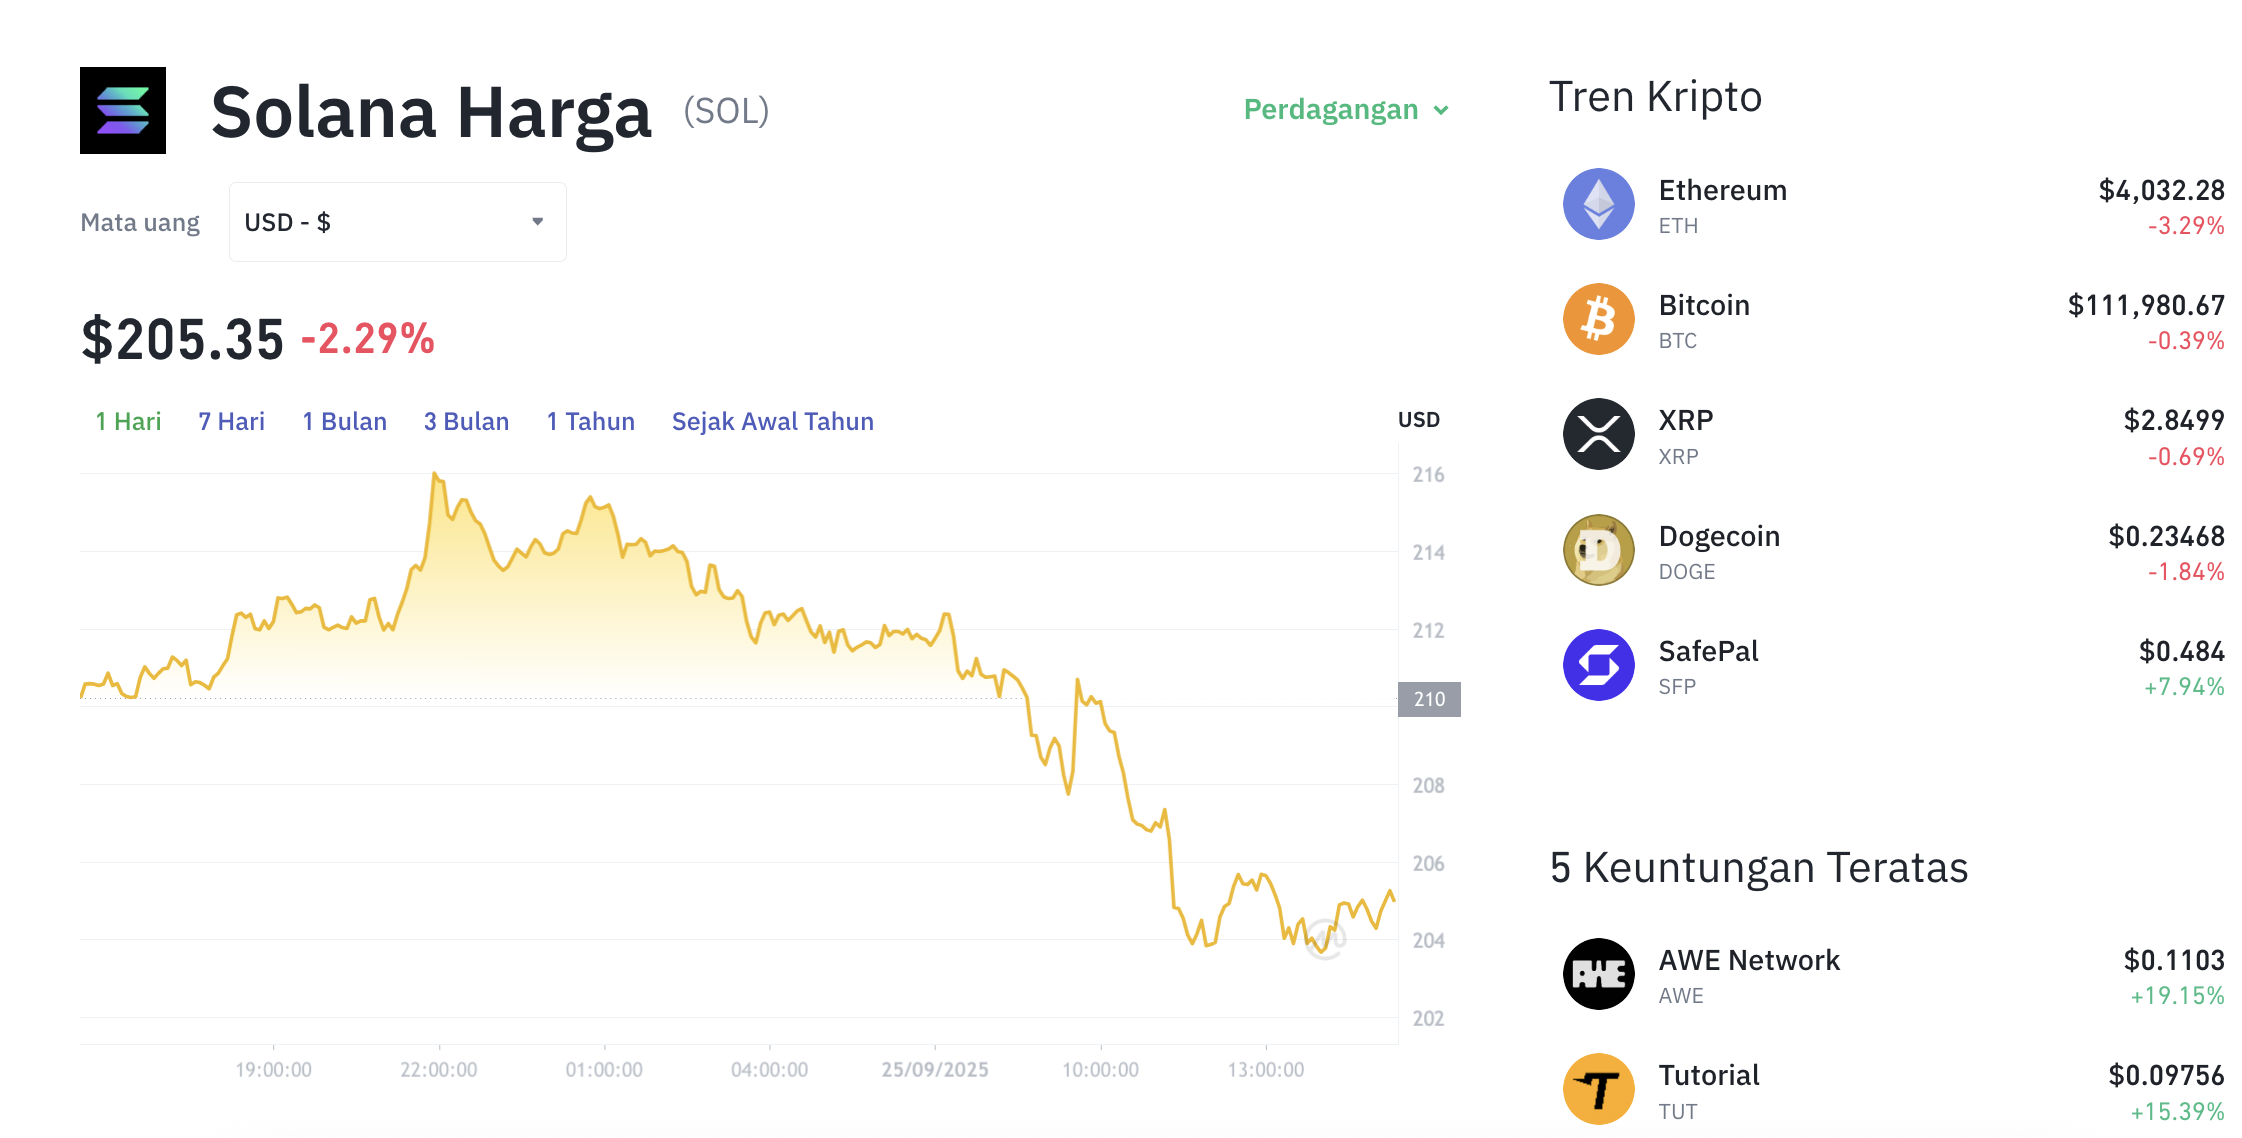Expand the Perdagangan menu chevron
The width and height of the screenshot is (2242, 1138).
[x=1441, y=110]
